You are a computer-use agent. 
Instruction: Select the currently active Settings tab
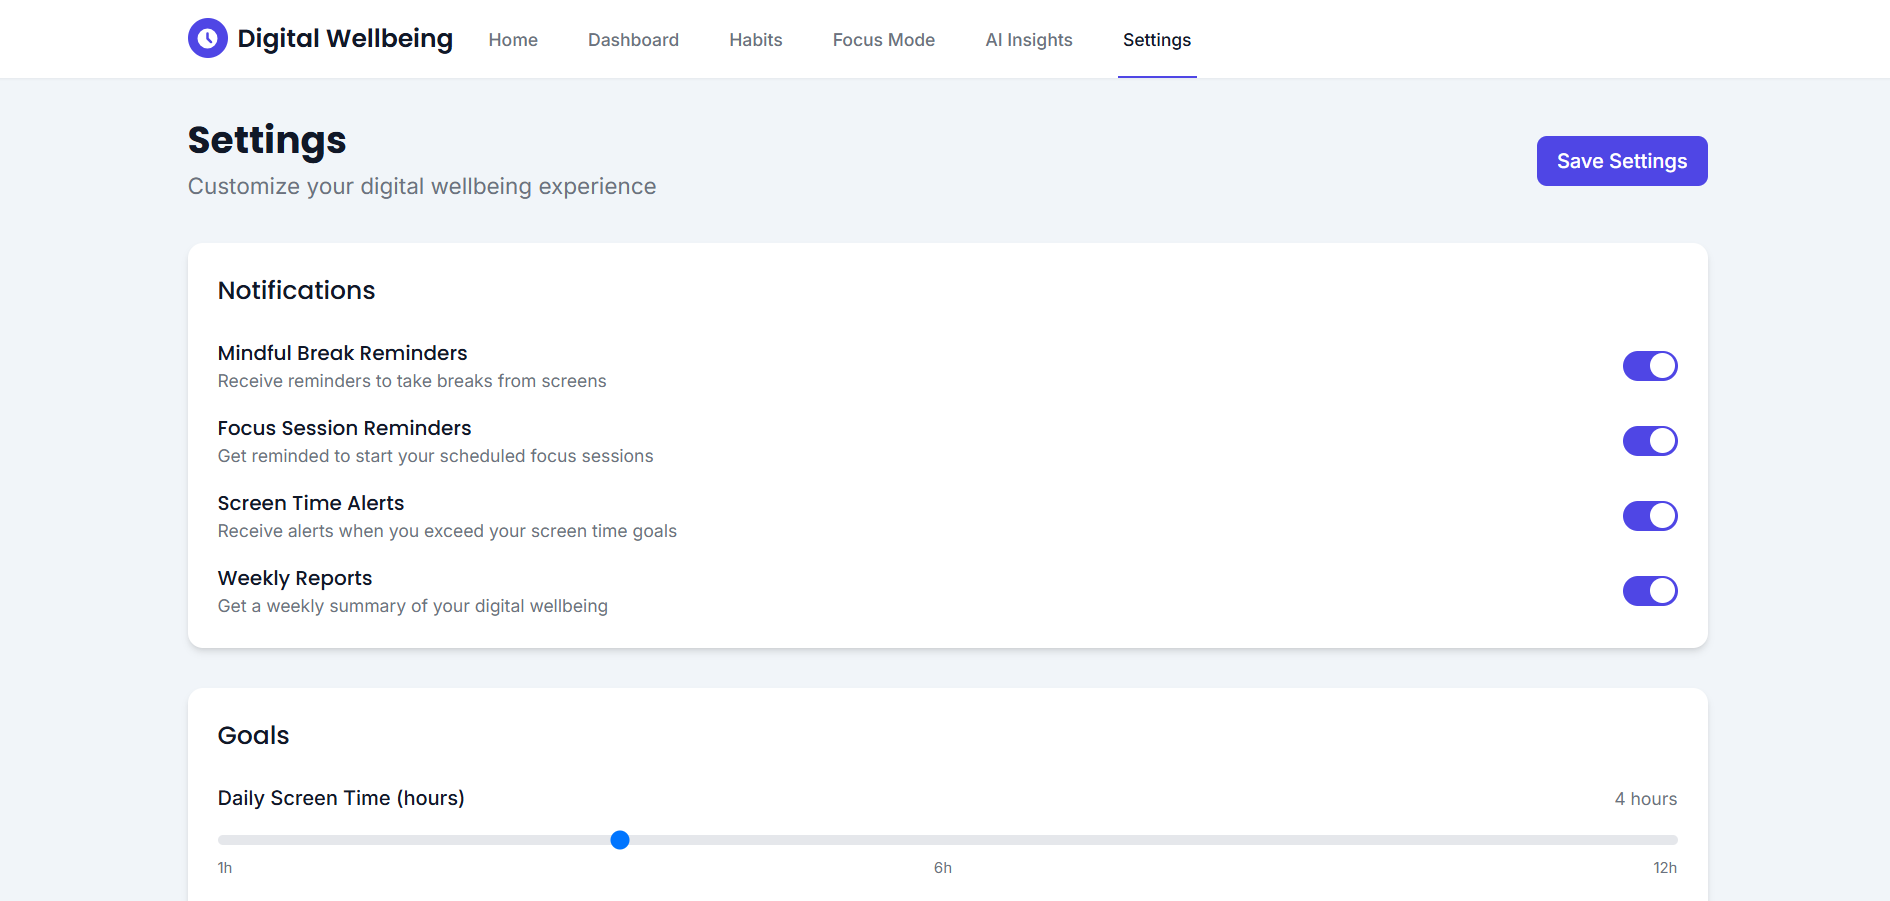pyautogui.click(x=1157, y=40)
